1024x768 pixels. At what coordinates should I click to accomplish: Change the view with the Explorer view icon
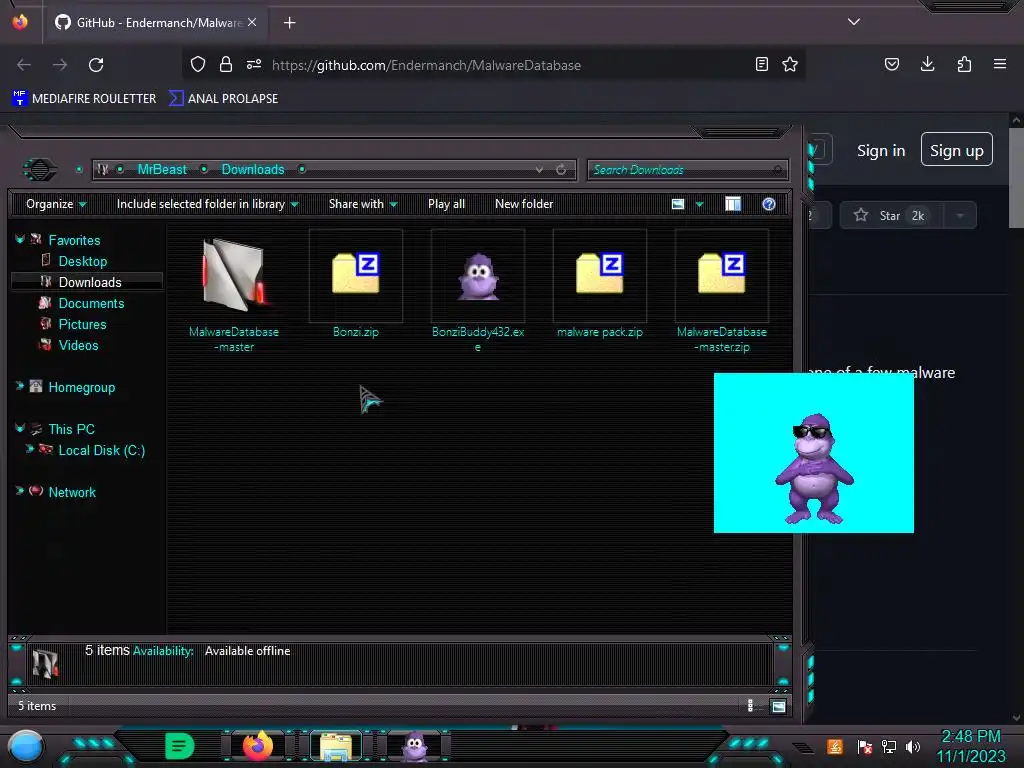(x=678, y=204)
